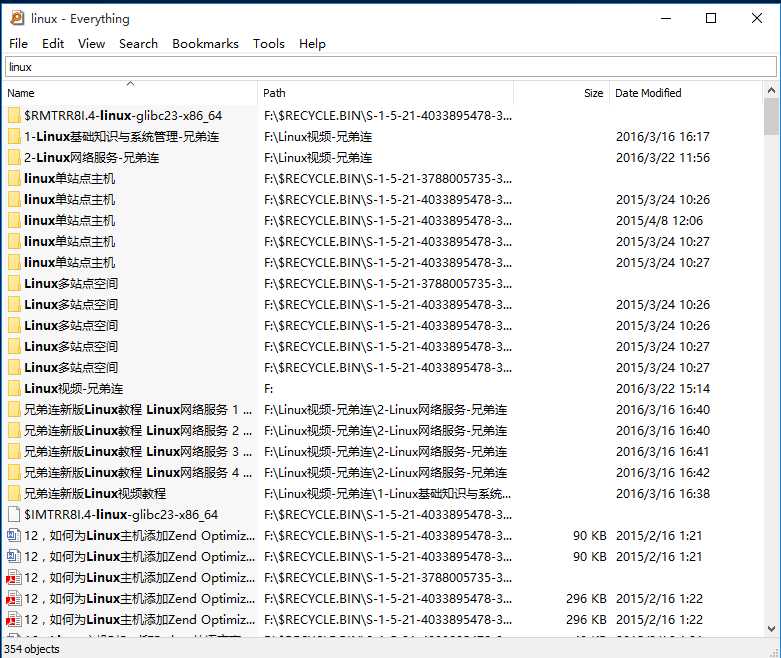
Task: Click blank file icon of $IMTRR8I.4-linux-glibc23-x86_64
Action: click(x=14, y=515)
